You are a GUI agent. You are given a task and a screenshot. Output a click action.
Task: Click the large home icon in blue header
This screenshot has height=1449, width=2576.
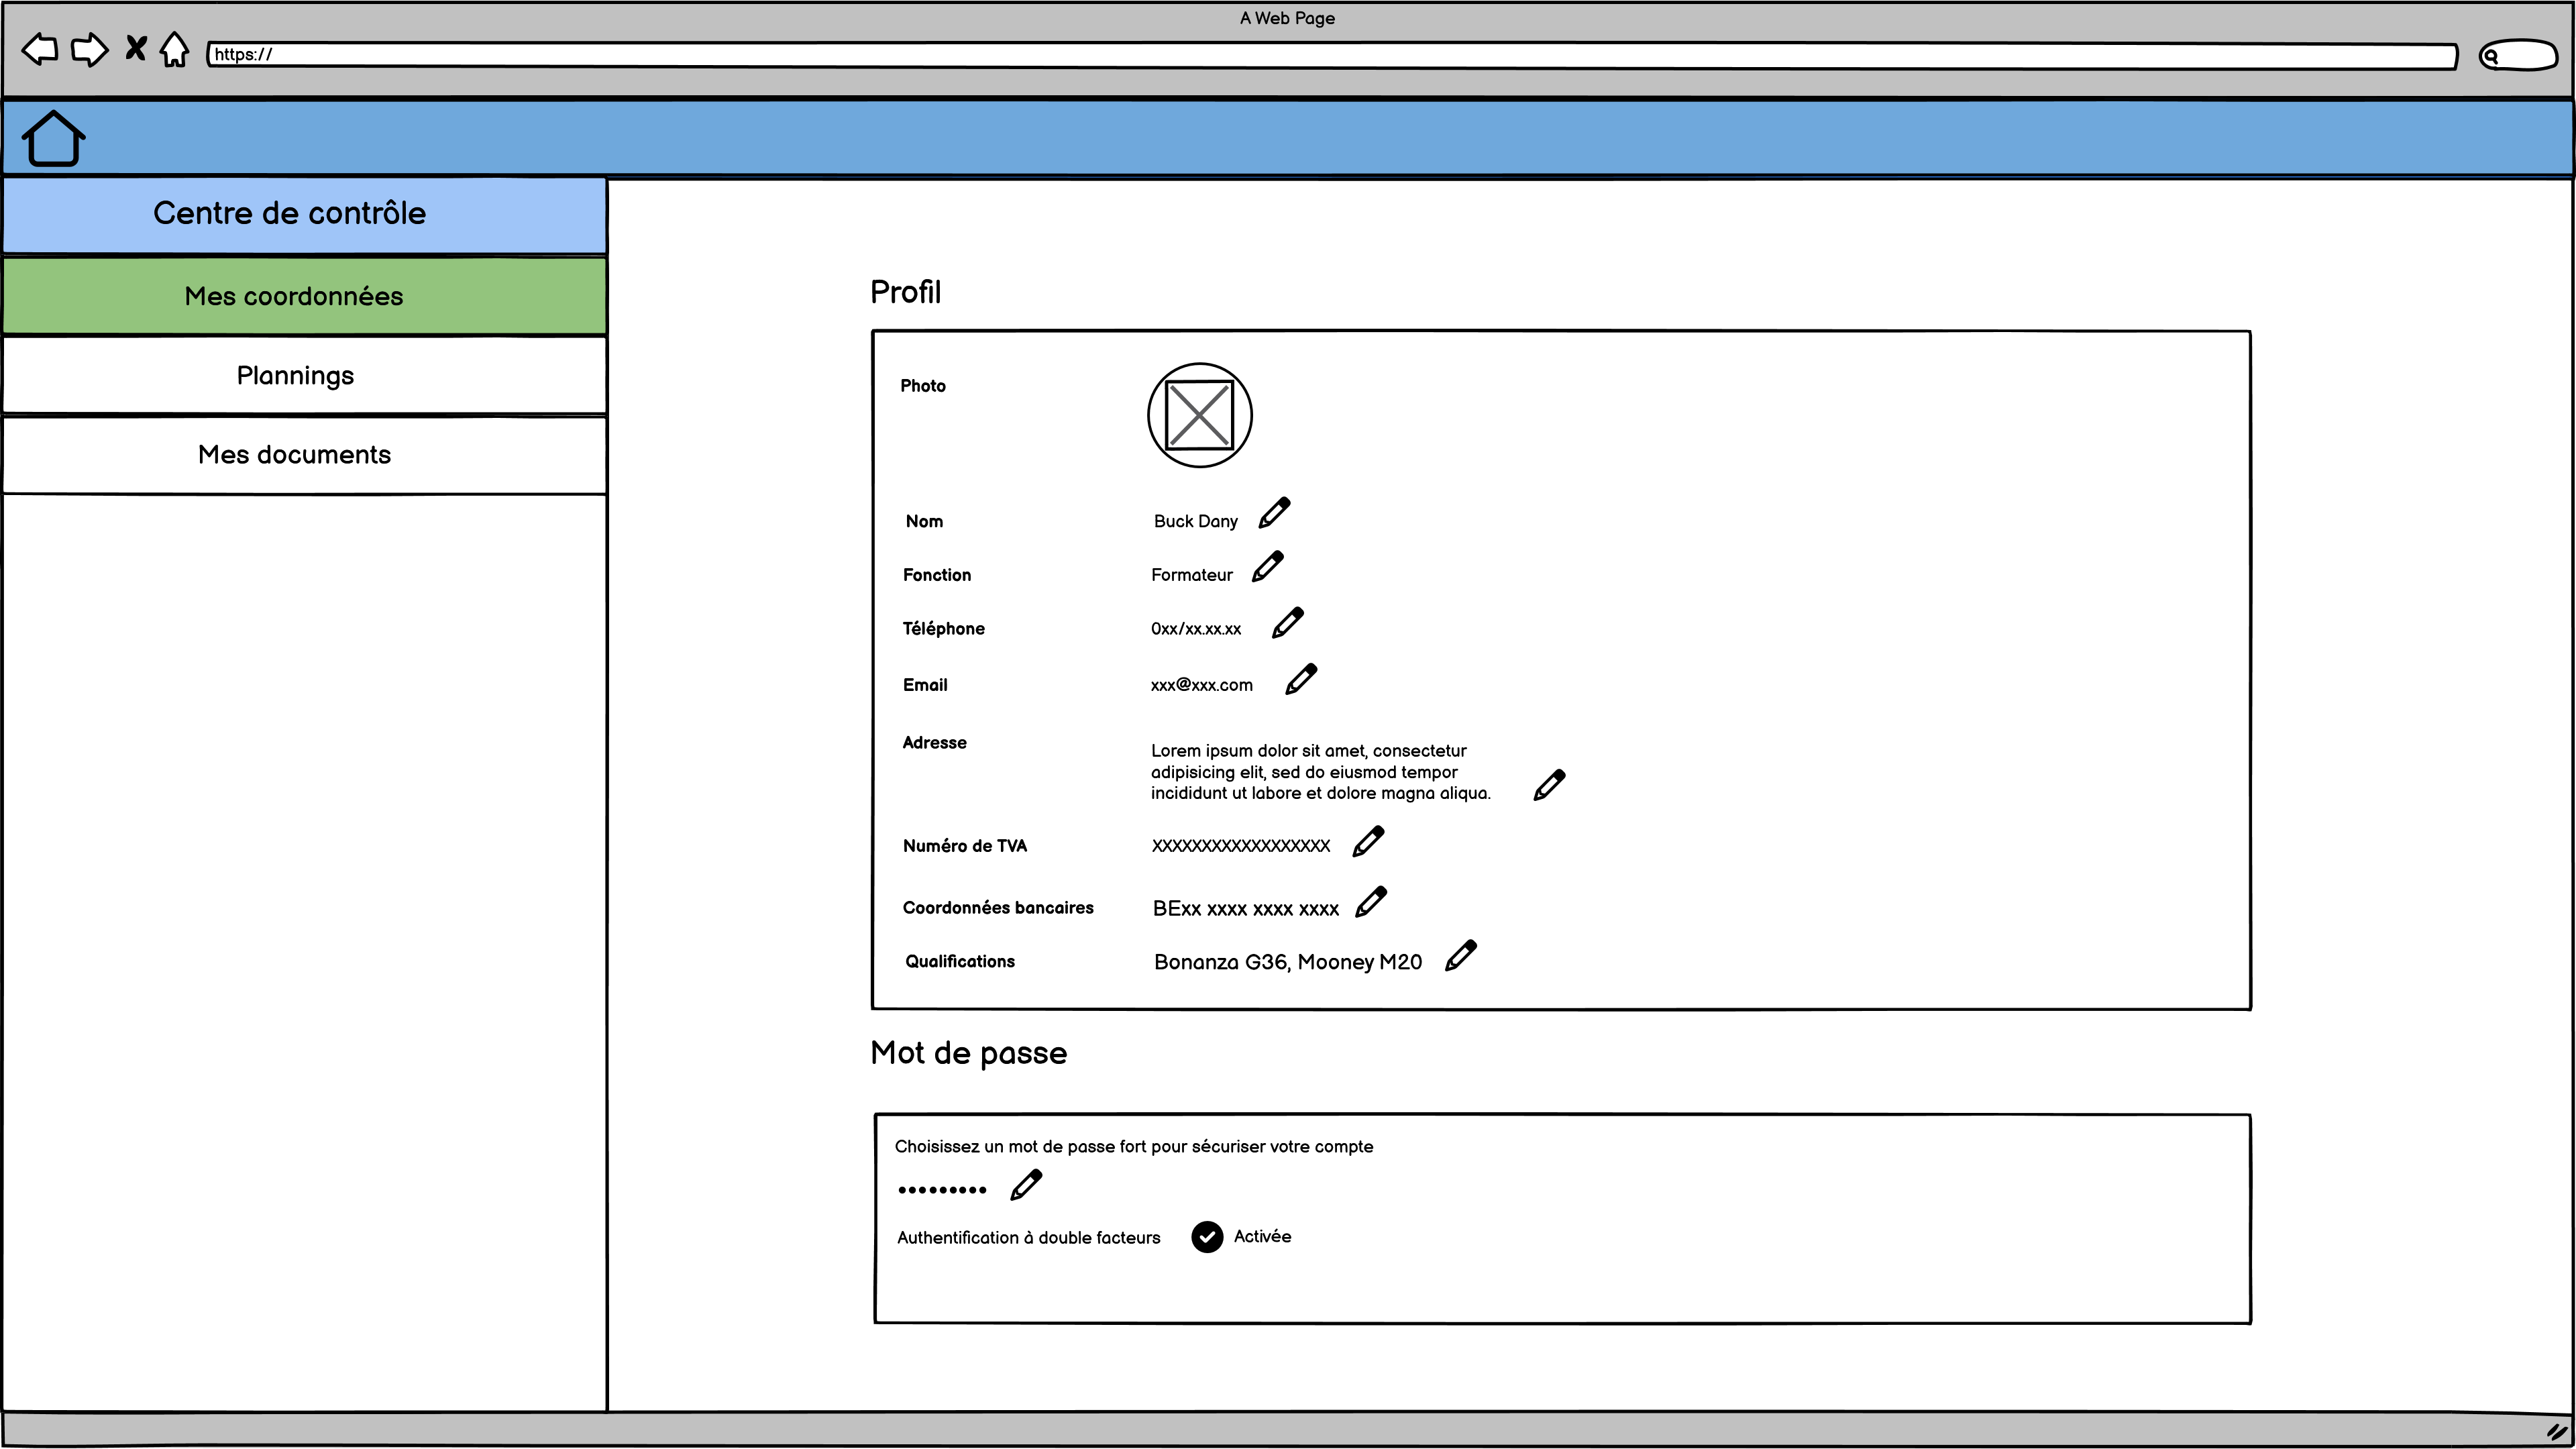tap(53, 138)
